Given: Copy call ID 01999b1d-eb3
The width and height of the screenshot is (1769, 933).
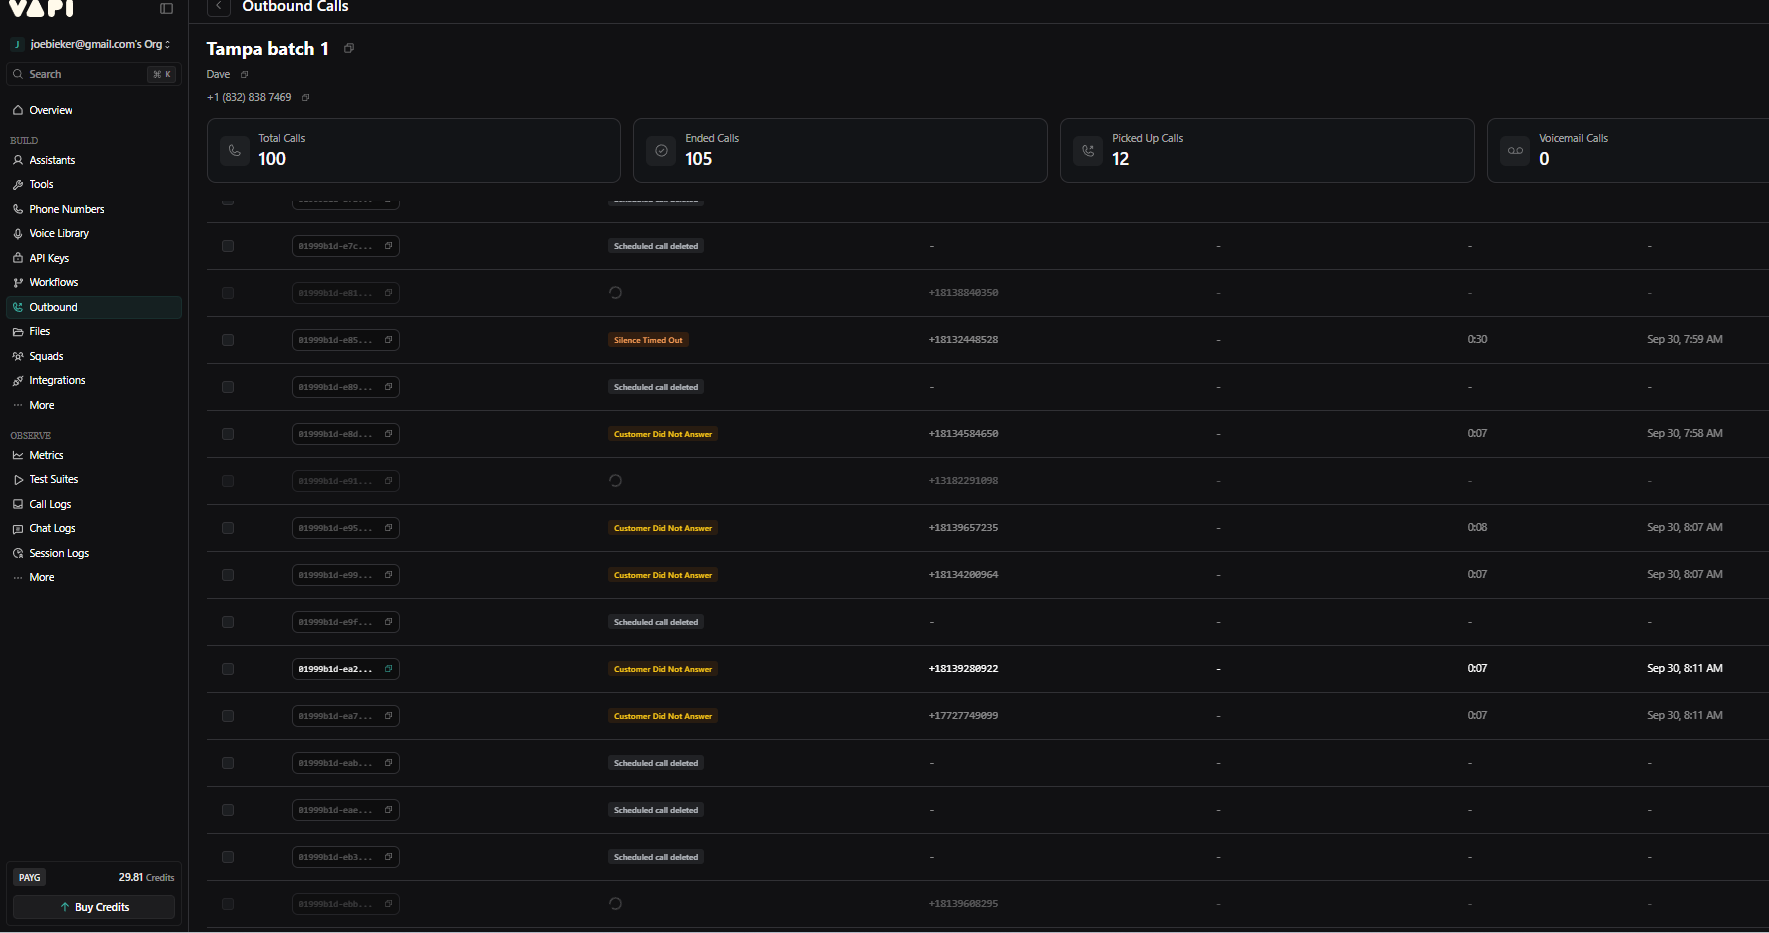Looking at the screenshot, I should [x=388, y=857].
